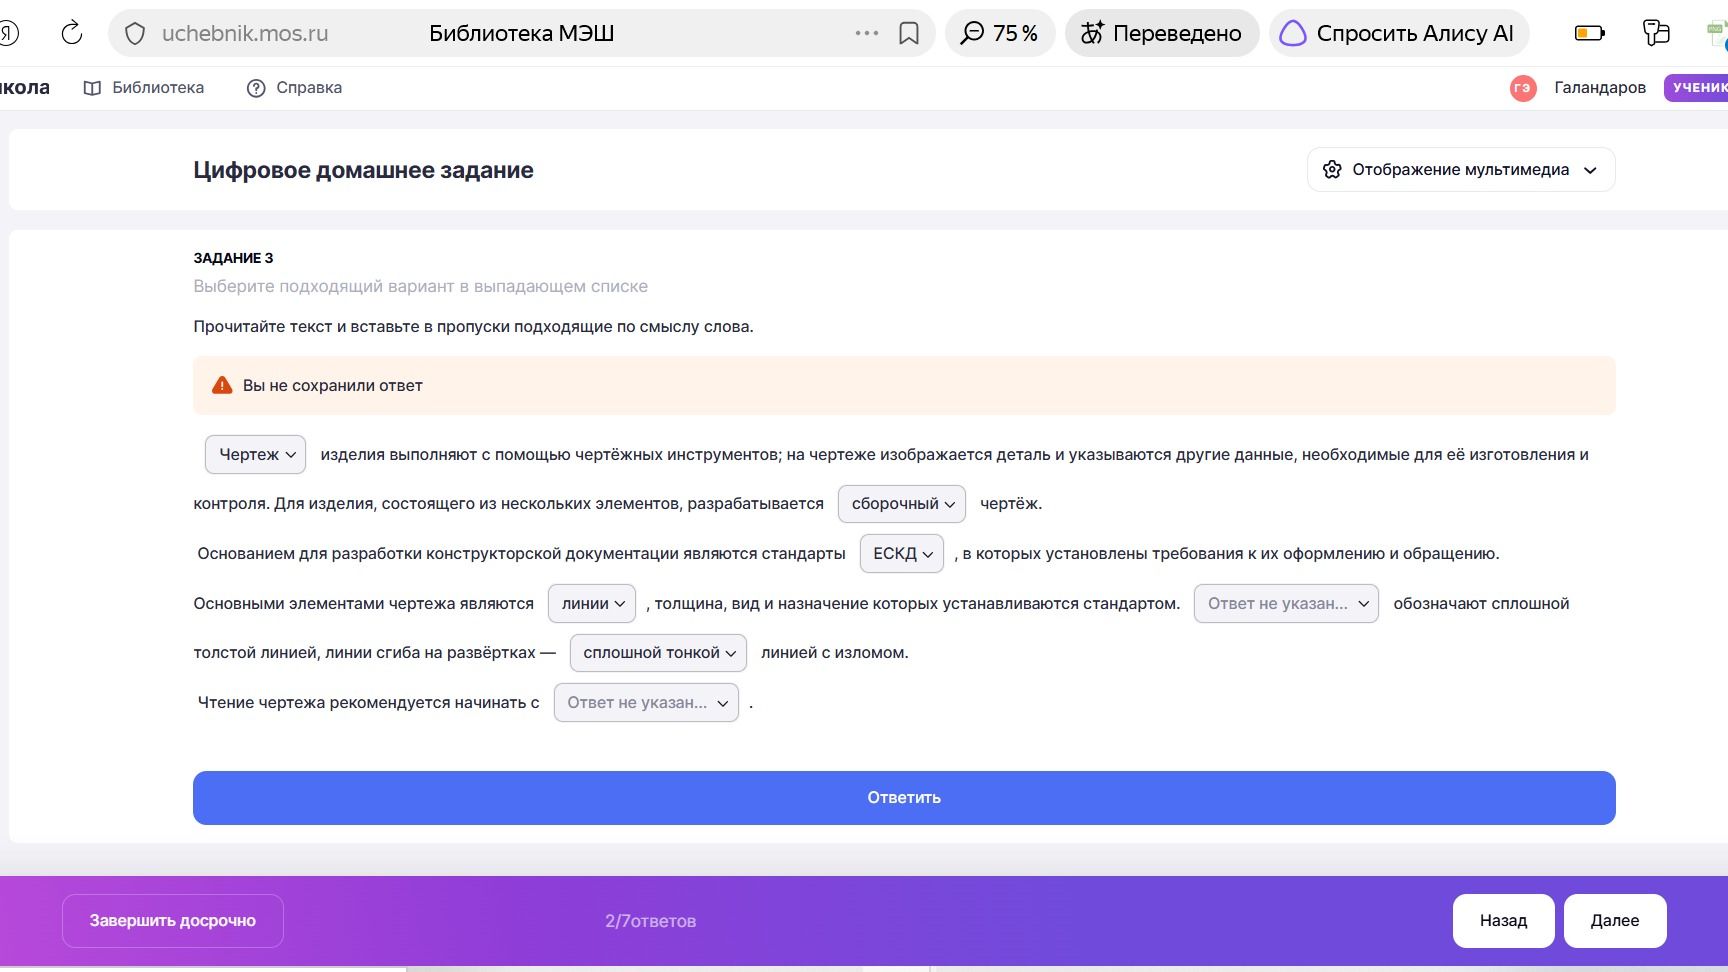Click the Библиотека МЭШ page title
The height and width of the screenshot is (972, 1728).
[522, 34]
